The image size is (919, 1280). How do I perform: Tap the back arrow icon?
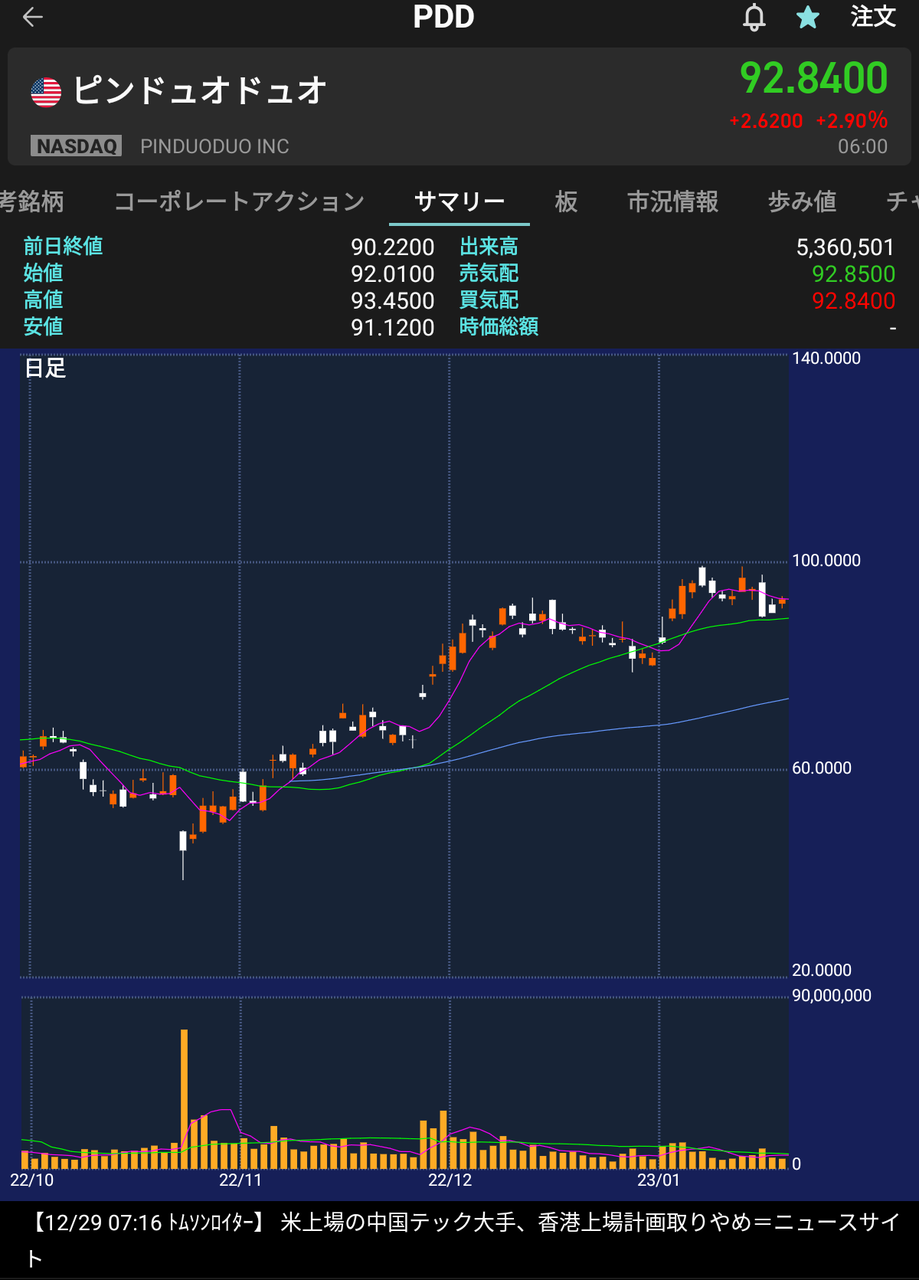tap(33, 17)
